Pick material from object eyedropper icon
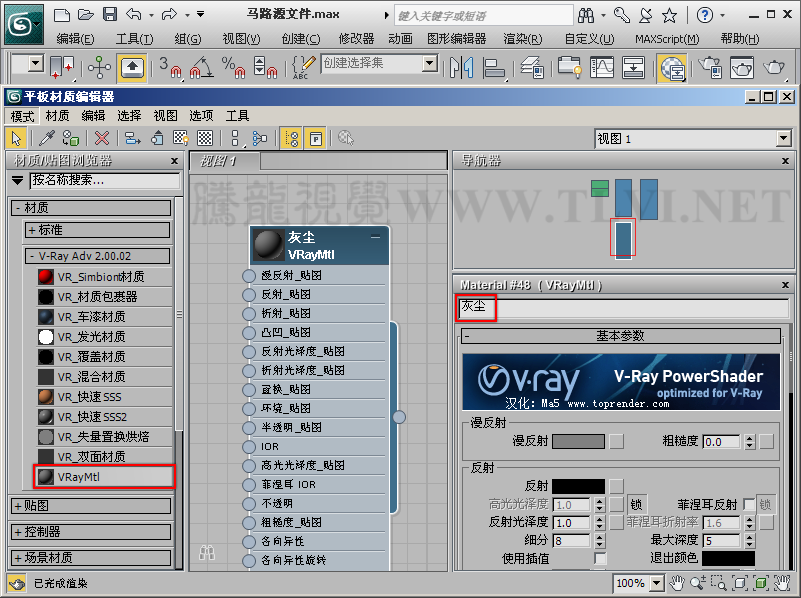 46,138
